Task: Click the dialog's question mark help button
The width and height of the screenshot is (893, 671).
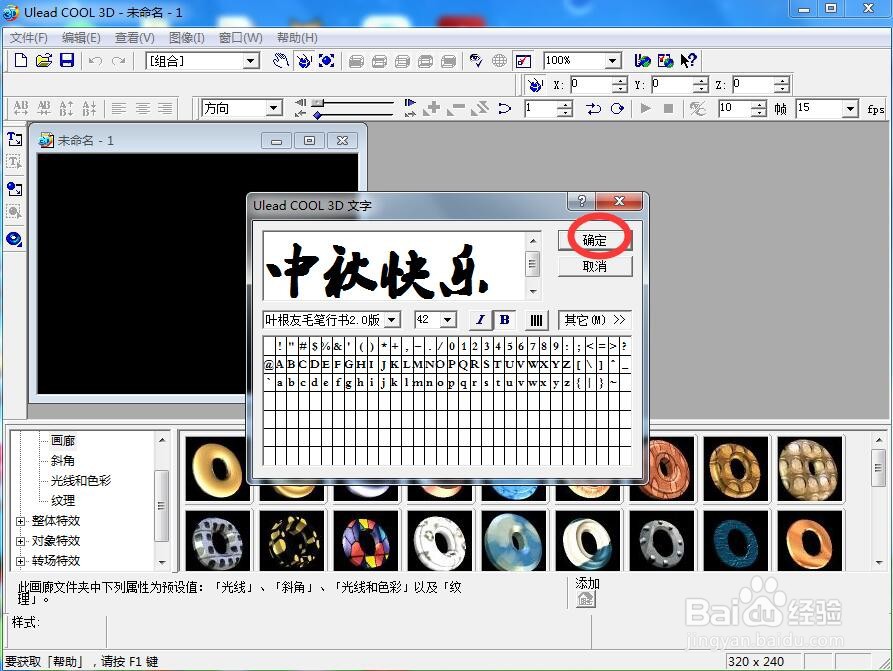Action: (581, 201)
